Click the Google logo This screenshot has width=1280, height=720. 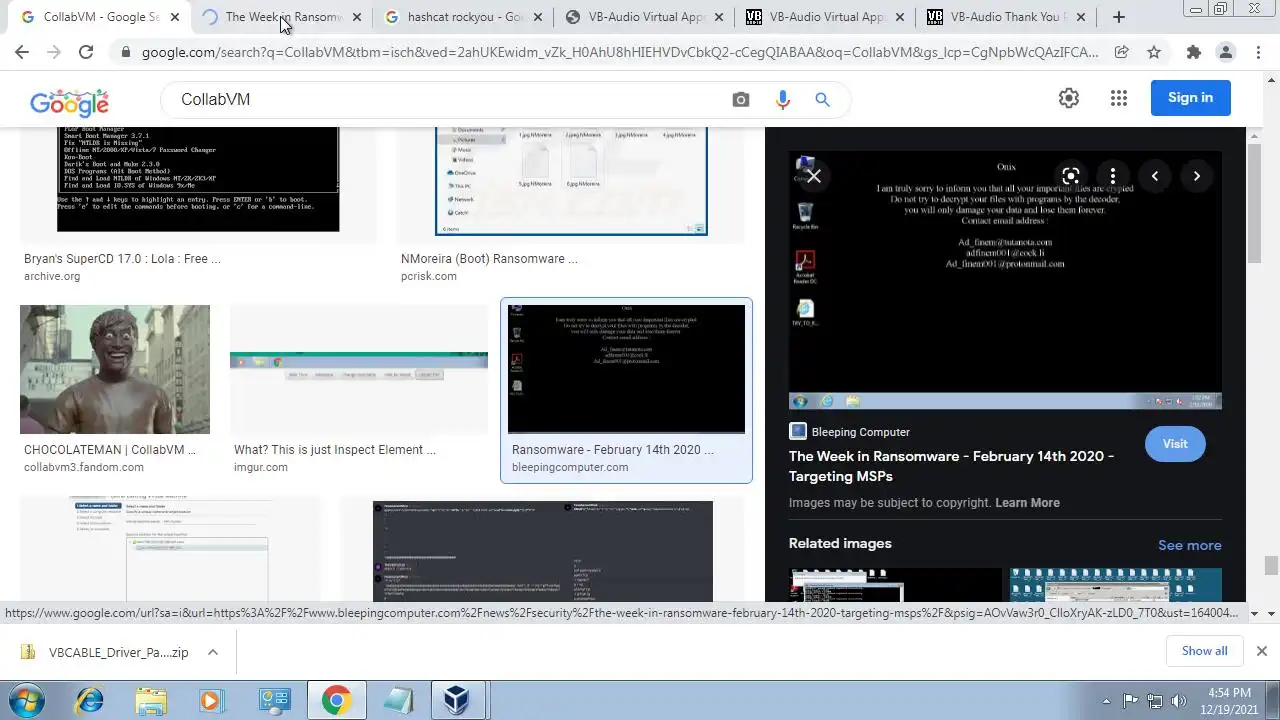pyautogui.click(x=69, y=101)
